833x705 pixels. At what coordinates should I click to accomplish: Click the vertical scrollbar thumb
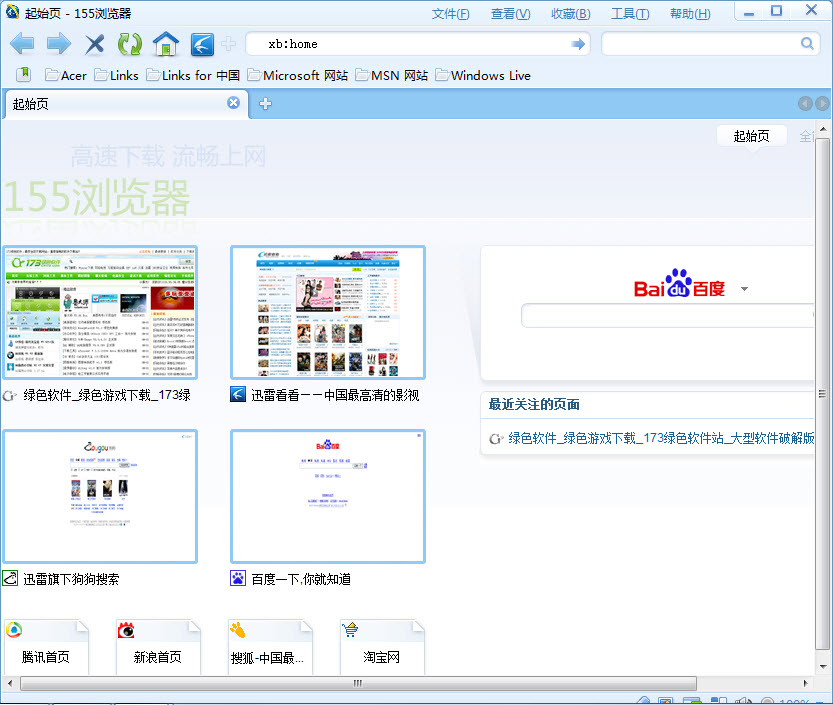(822, 394)
